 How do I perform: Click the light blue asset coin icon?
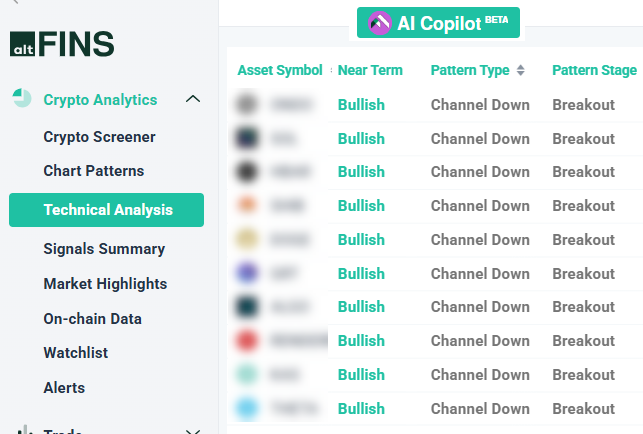pos(249,408)
